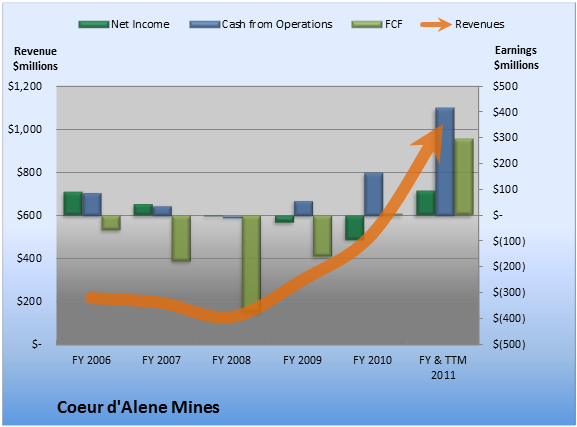Select the FY 2007 negative FCF bar
This screenshot has height=427, width=577.
[181, 238]
